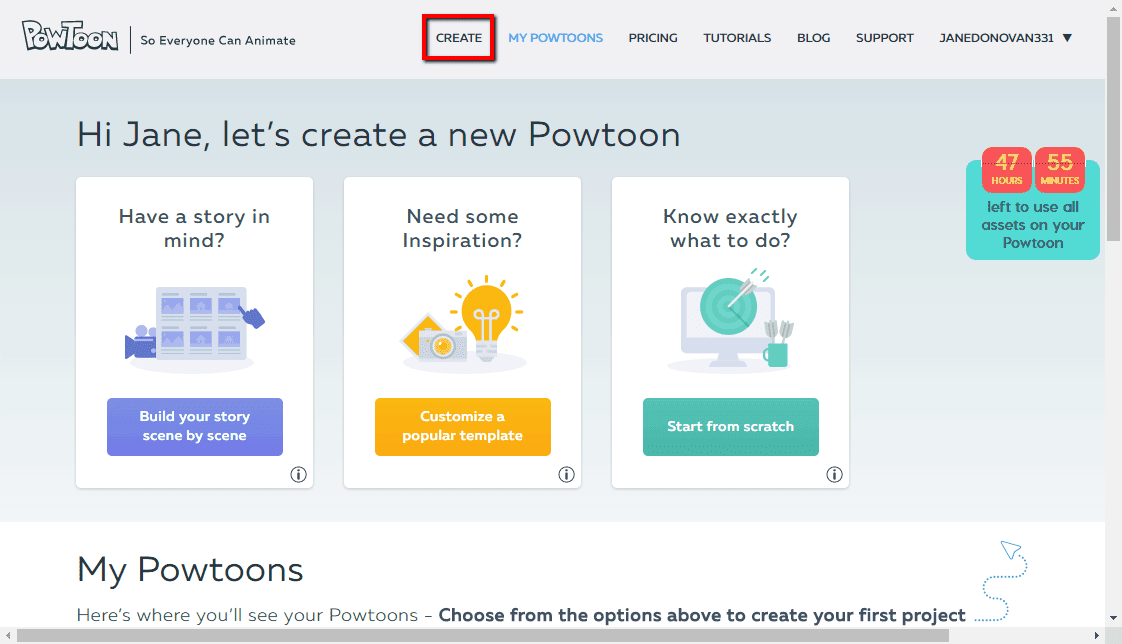This screenshot has width=1122, height=644.
Task: Click the target monitor illustration
Action: click(731, 321)
